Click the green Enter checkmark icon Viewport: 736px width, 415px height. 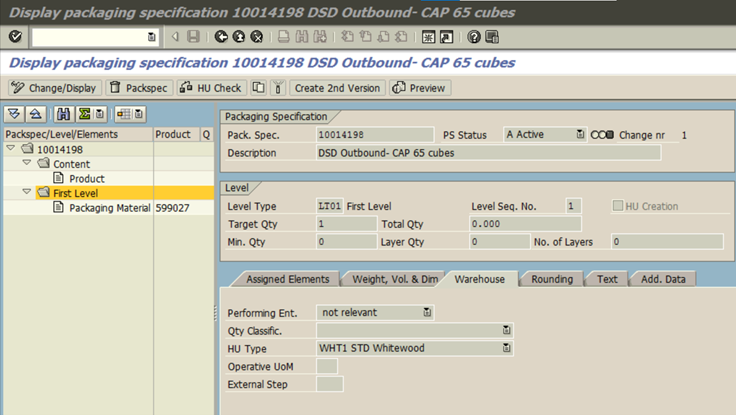15,37
